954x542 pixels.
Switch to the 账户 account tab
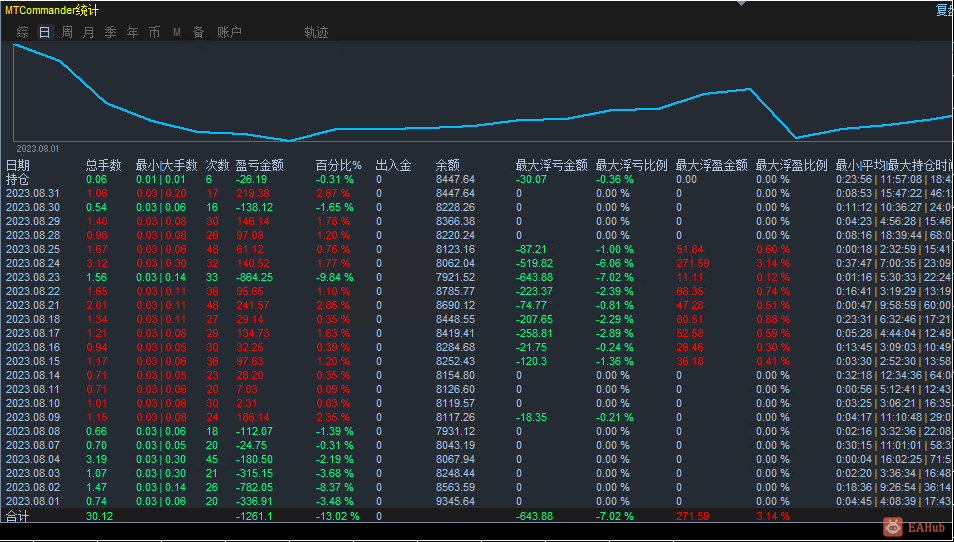[x=229, y=32]
